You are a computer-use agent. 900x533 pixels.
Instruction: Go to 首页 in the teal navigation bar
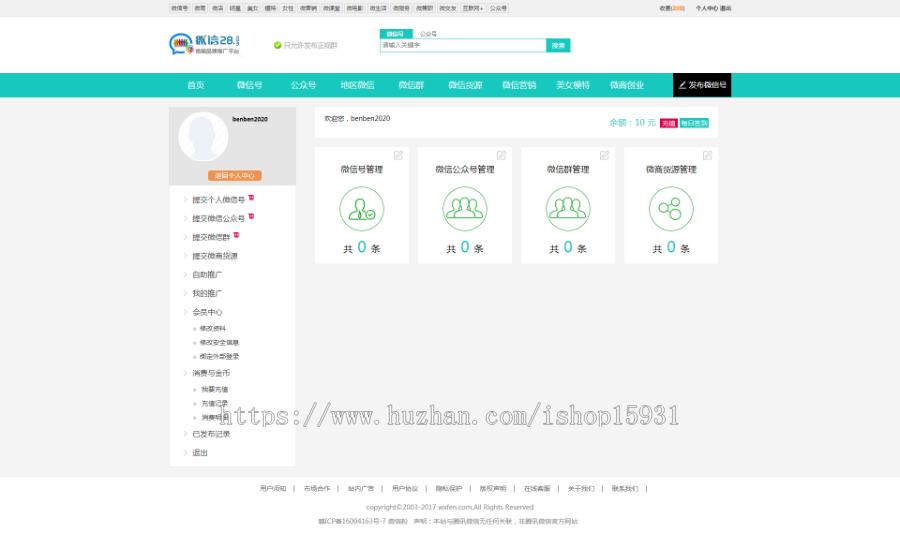[x=196, y=85]
